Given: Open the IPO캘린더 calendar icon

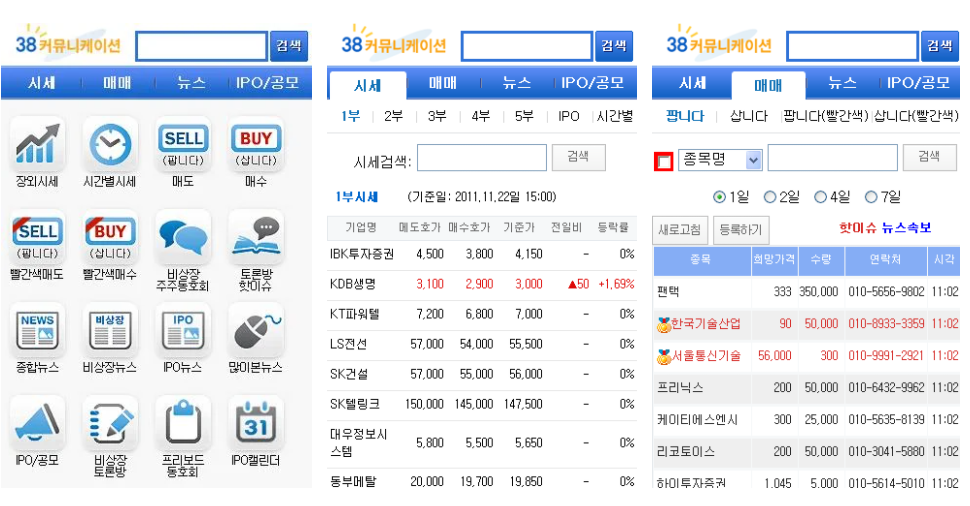Looking at the screenshot, I should tap(255, 423).
